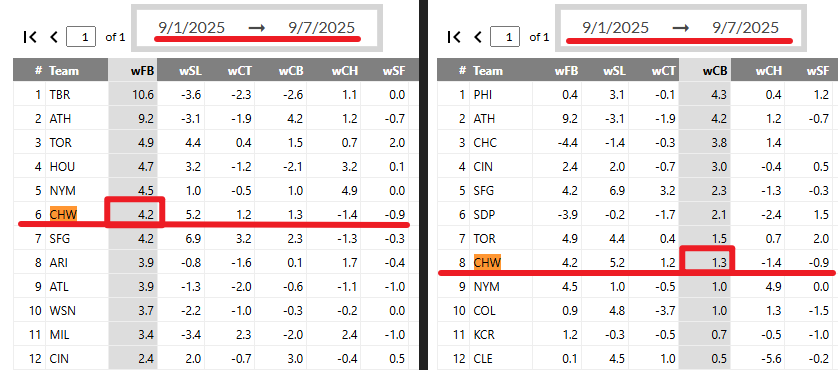The width and height of the screenshot is (838, 370).
Task: Click the previous-page arrow in left table
Action: tap(53, 37)
